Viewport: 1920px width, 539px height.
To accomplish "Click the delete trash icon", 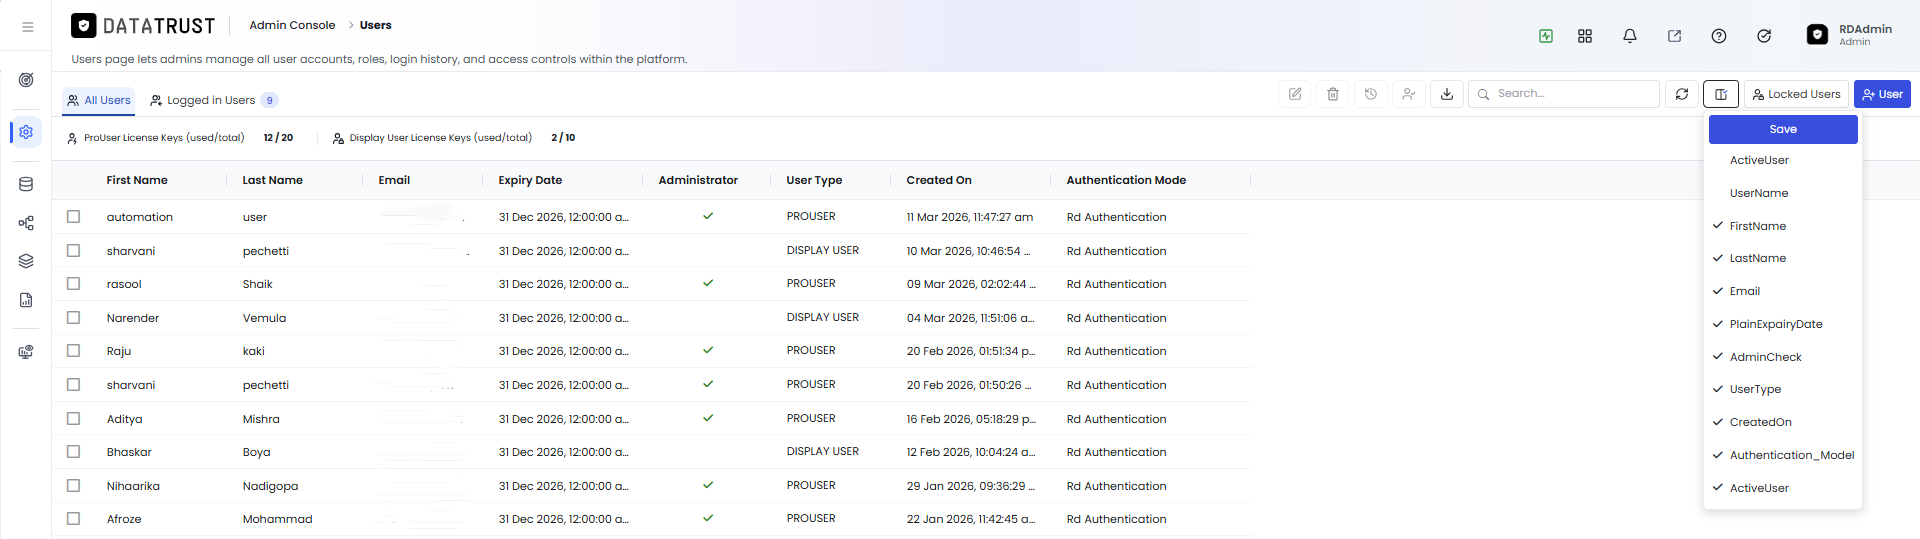I will point(1333,94).
